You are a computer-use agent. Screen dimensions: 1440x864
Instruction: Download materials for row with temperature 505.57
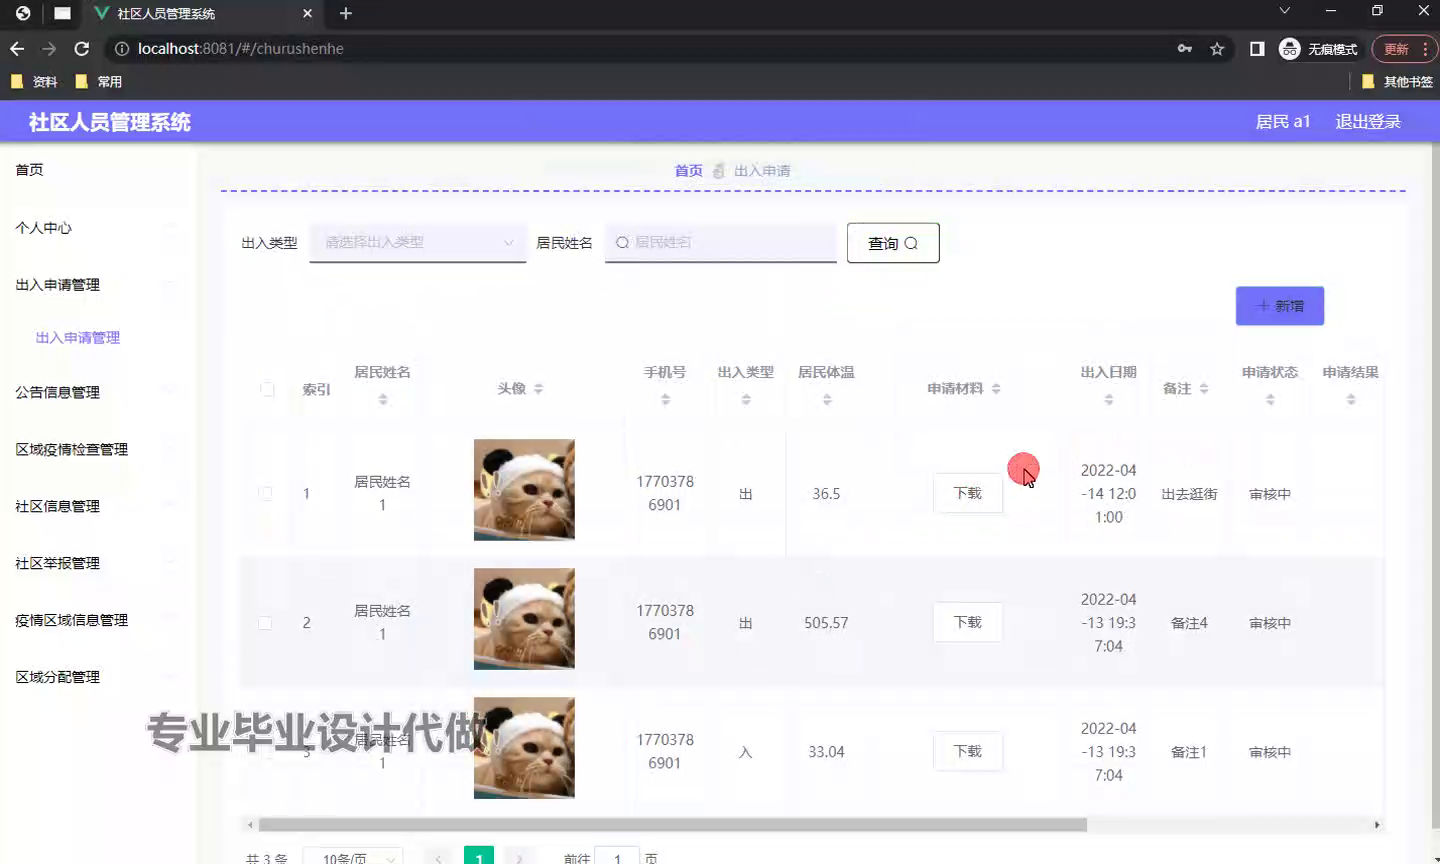[968, 622]
